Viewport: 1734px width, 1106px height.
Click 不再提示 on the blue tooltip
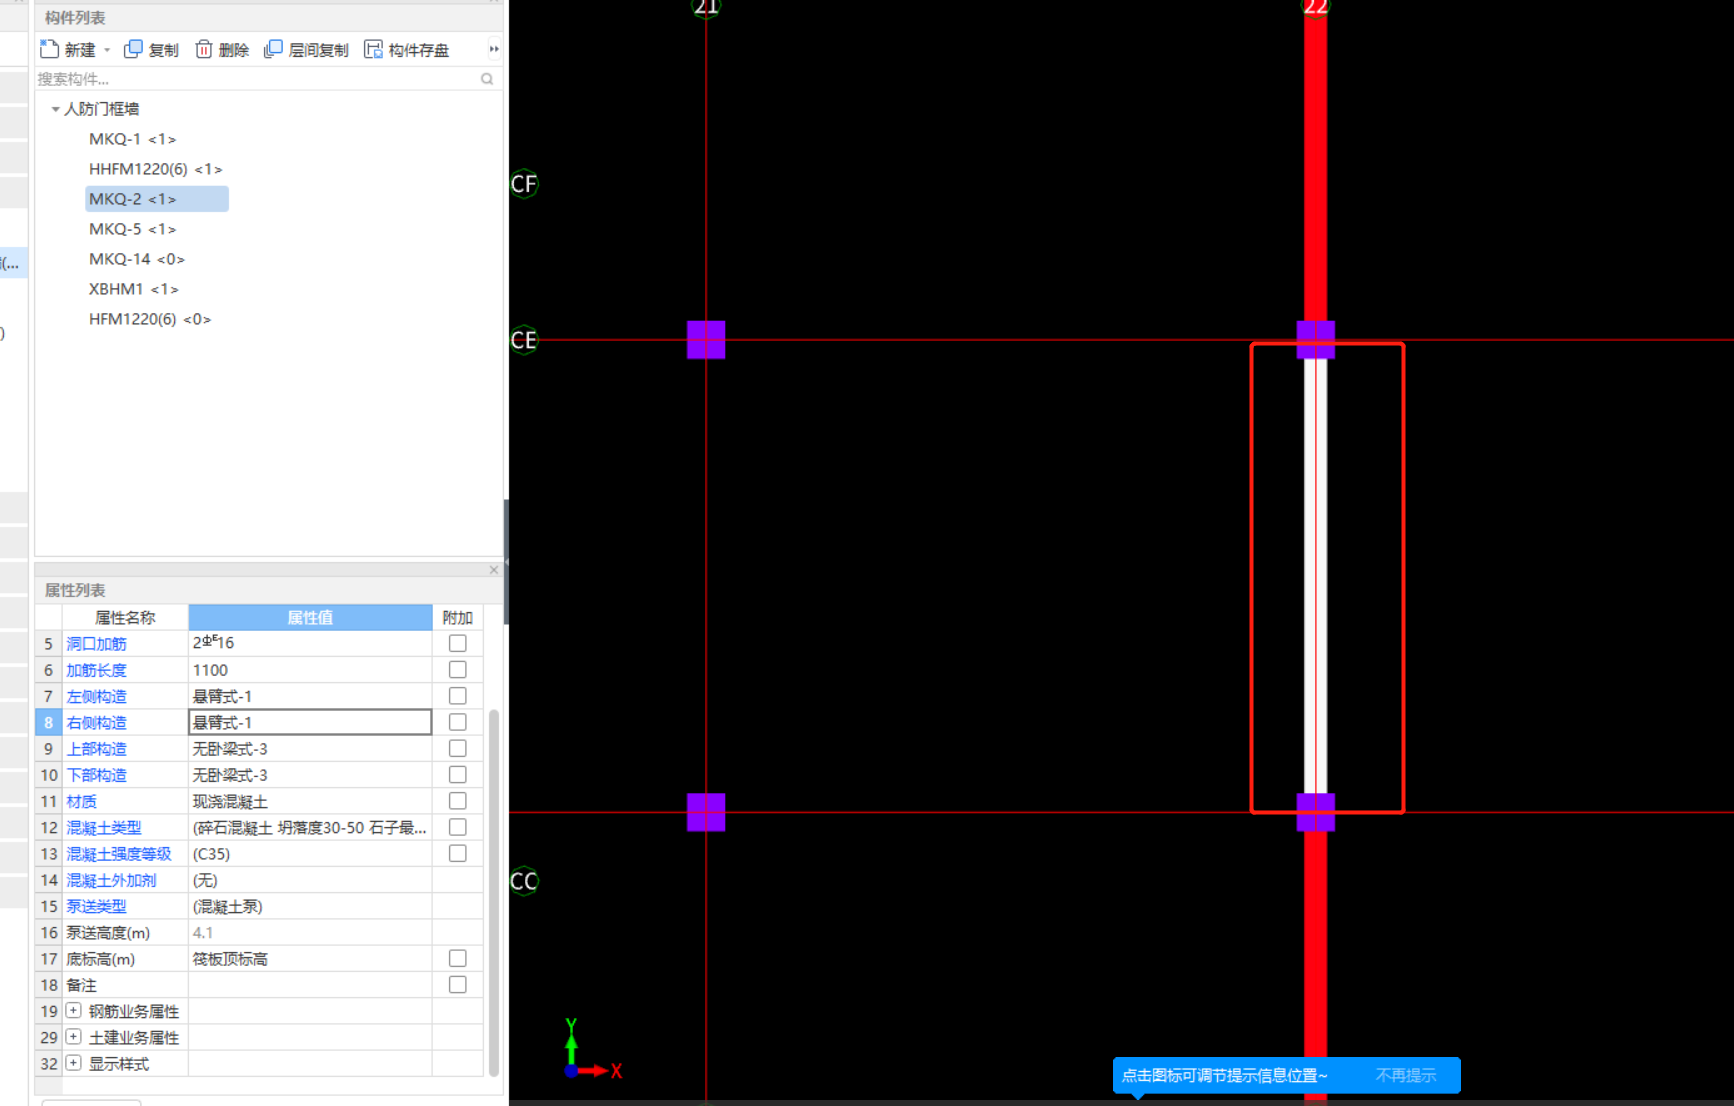(1405, 1075)
